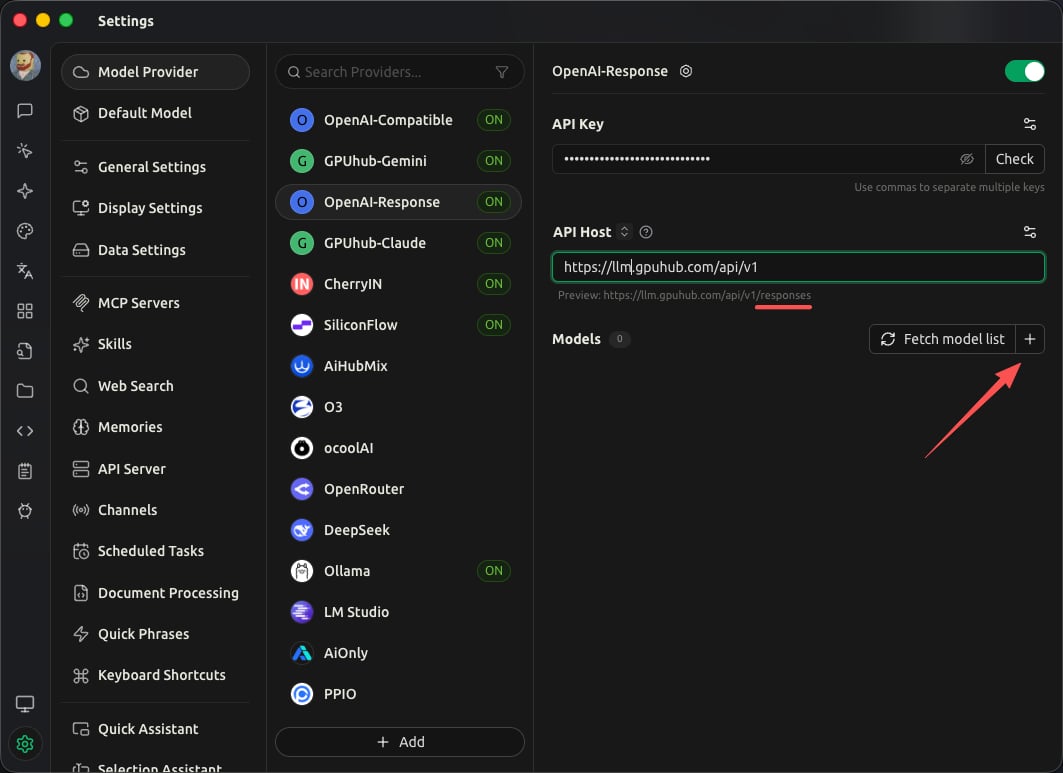
Task: Select the GPUhub-Claude provider
Action: (399, 243)
